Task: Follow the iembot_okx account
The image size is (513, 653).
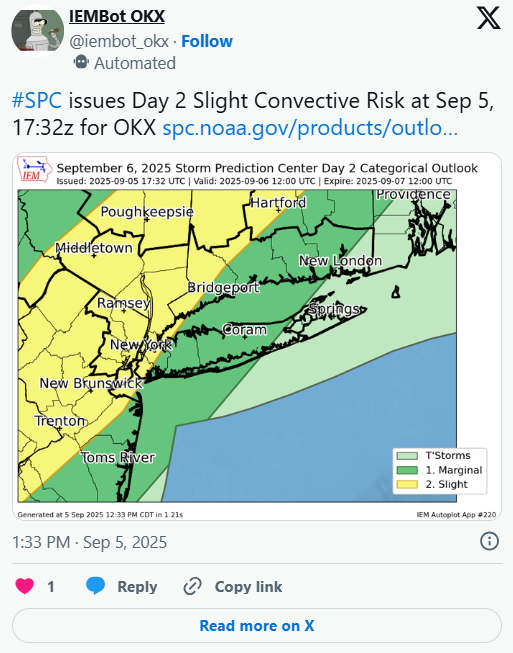Action: (207, 41)
